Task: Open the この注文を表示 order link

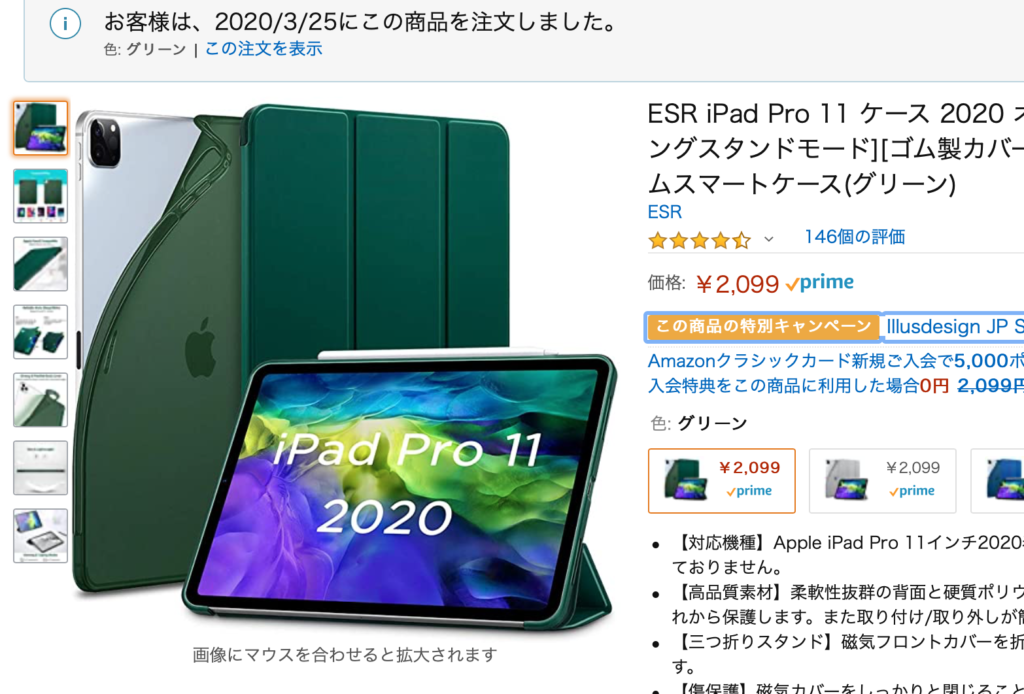Action: (x=263, y=49)
